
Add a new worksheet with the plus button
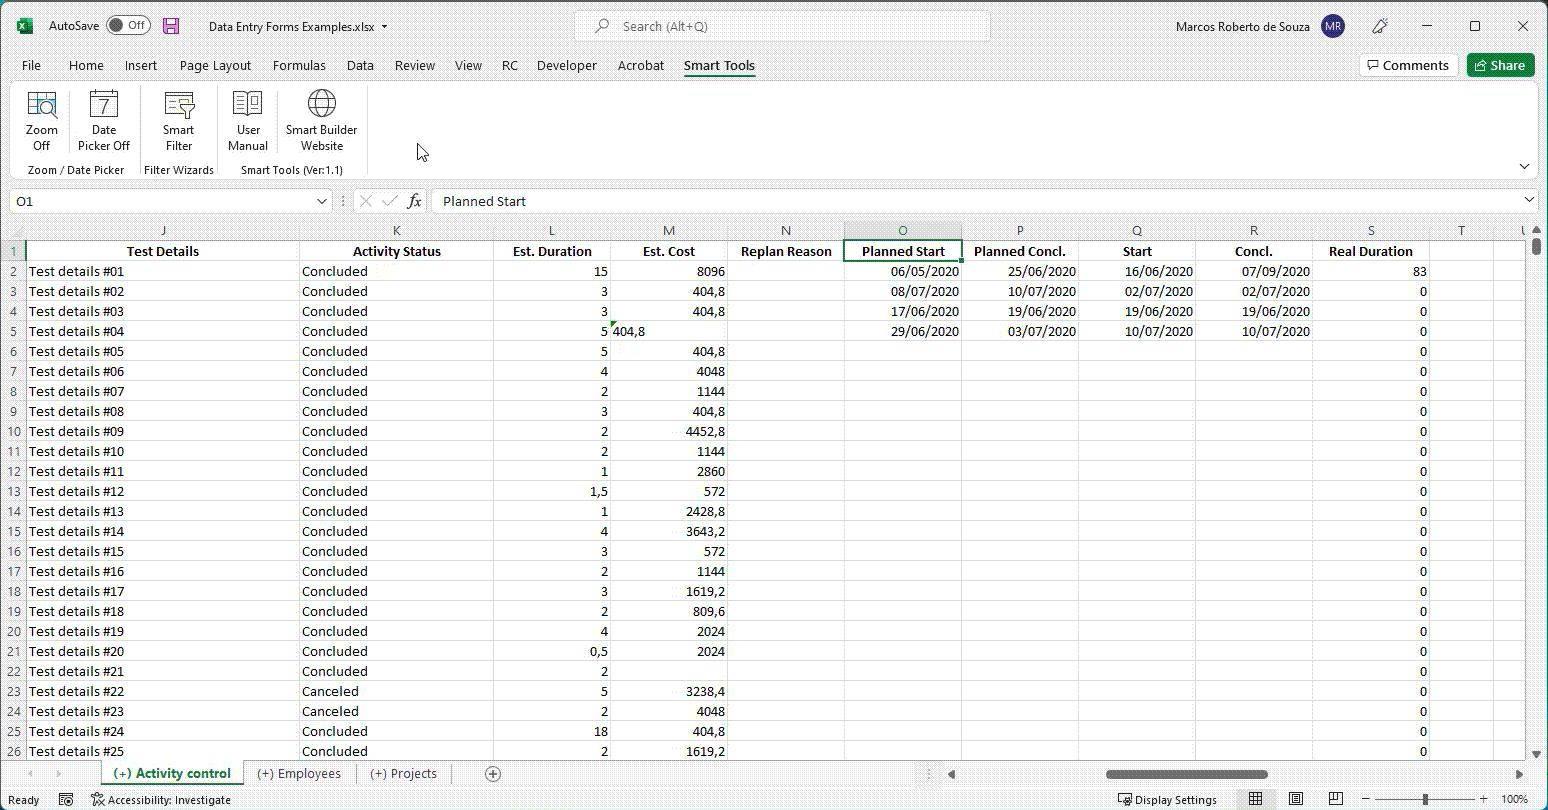(x=492, y=773)
